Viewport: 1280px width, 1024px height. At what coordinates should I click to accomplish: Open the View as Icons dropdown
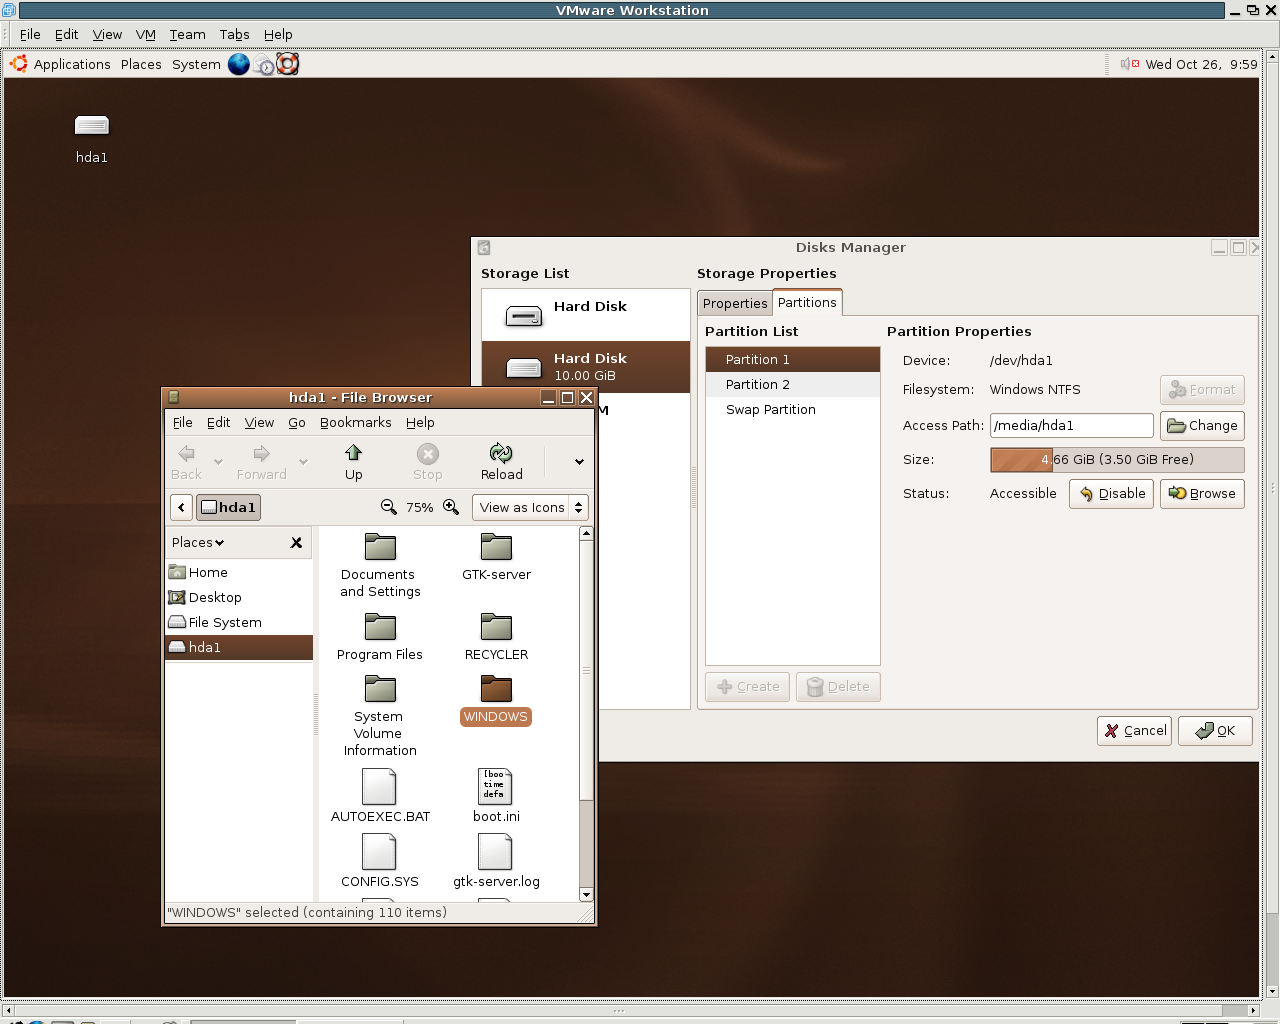(x=530, y=507)
